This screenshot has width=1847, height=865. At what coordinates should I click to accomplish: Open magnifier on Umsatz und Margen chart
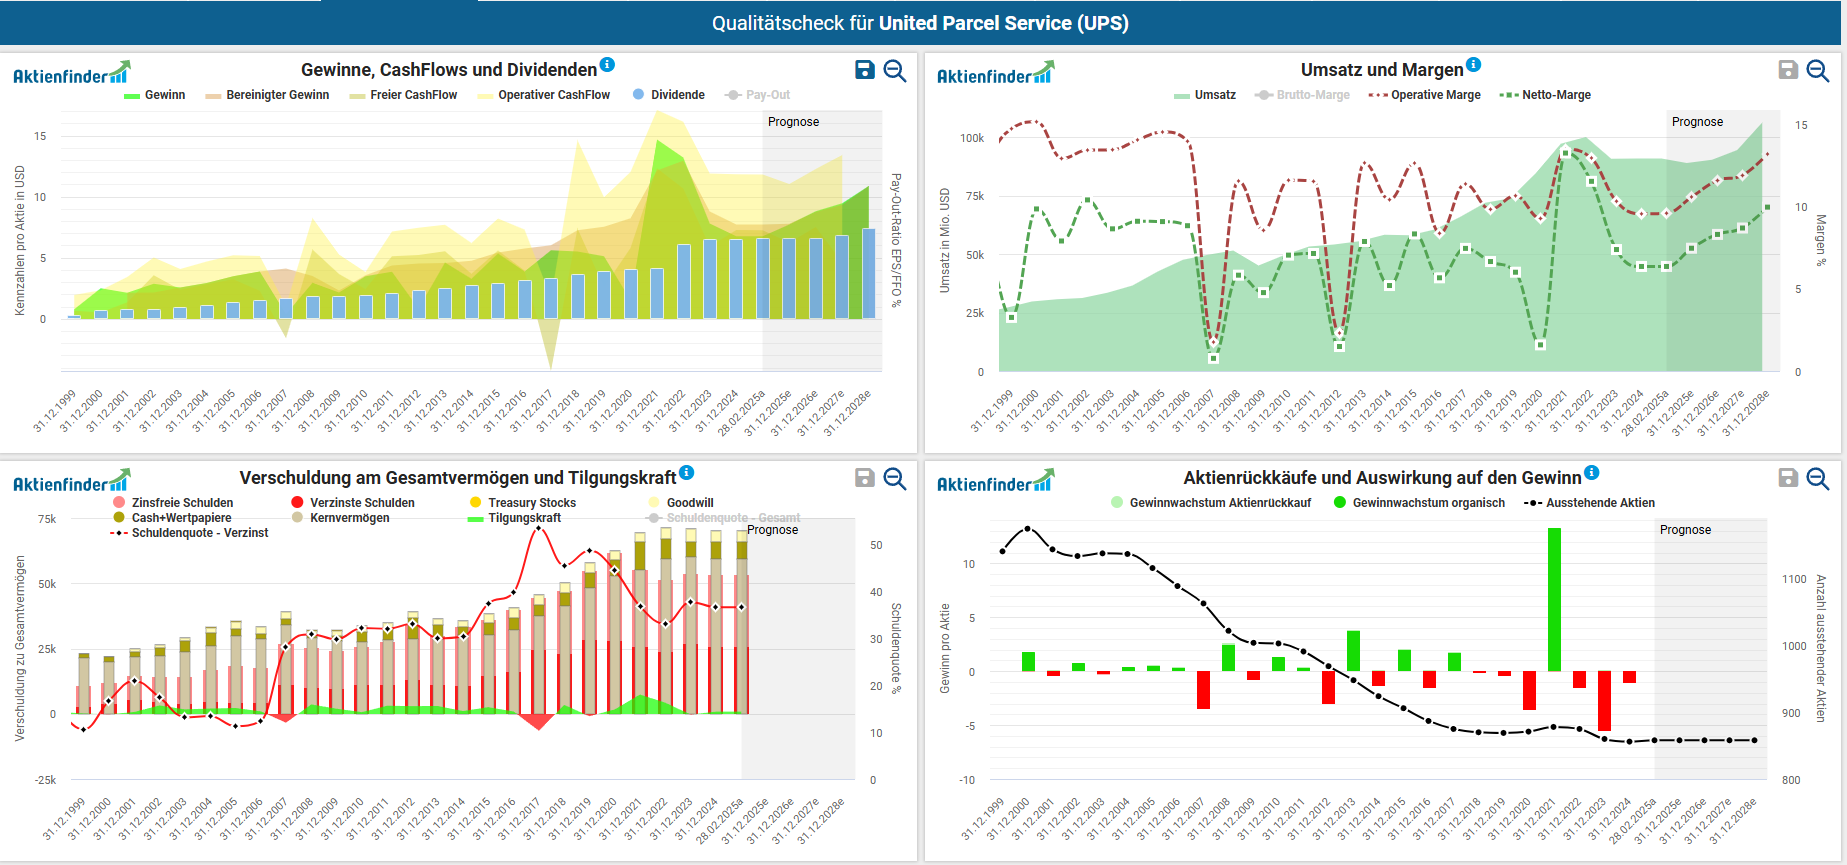1818,71
